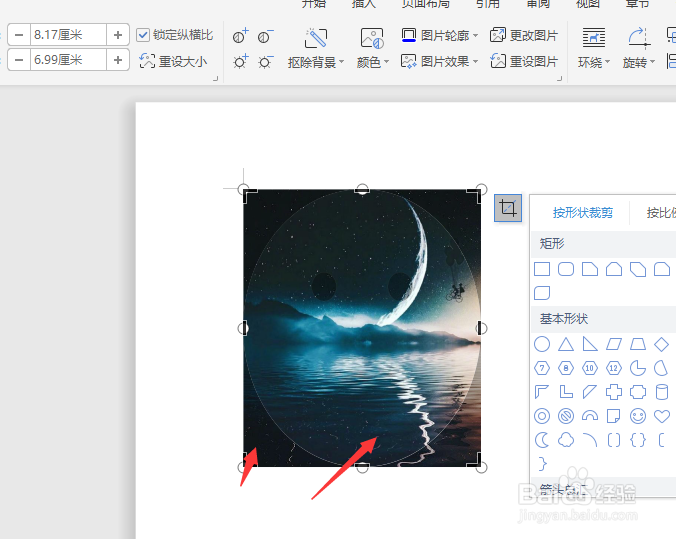The height and width of the screenshot is (539, 676).
Task: Choose the folded corner note shape
Action: 614,416
